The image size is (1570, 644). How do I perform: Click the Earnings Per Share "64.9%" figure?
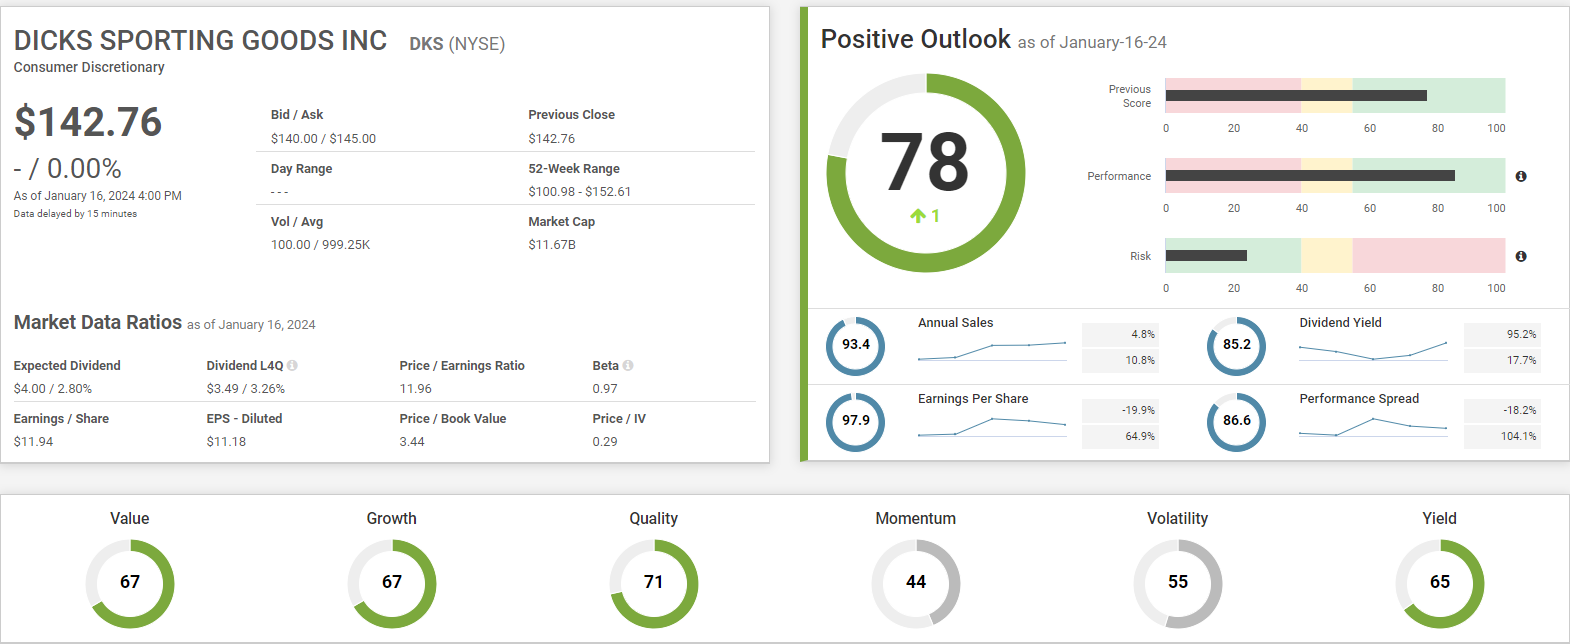(x=1140, y=437)
